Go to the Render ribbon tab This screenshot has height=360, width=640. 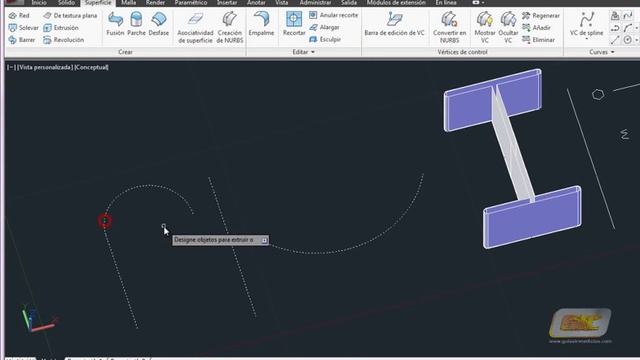coord(156,2)
